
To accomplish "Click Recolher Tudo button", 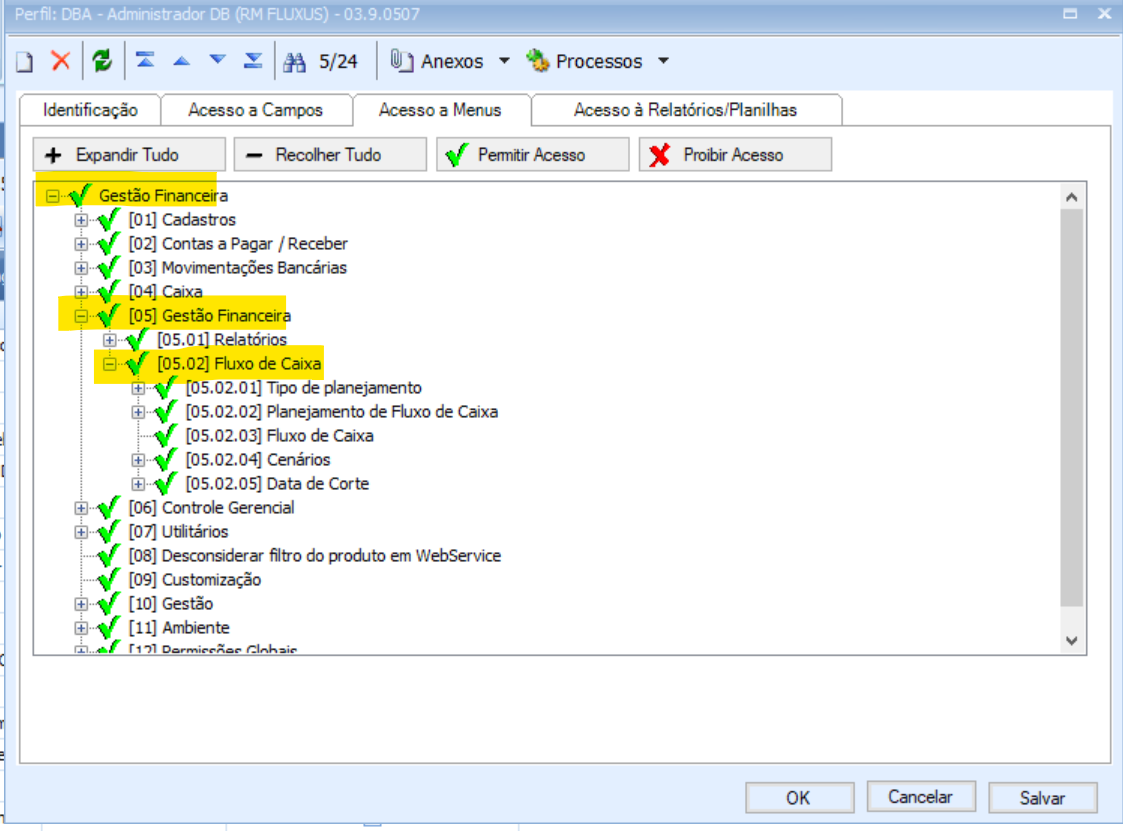I will (x=330, y=155).
